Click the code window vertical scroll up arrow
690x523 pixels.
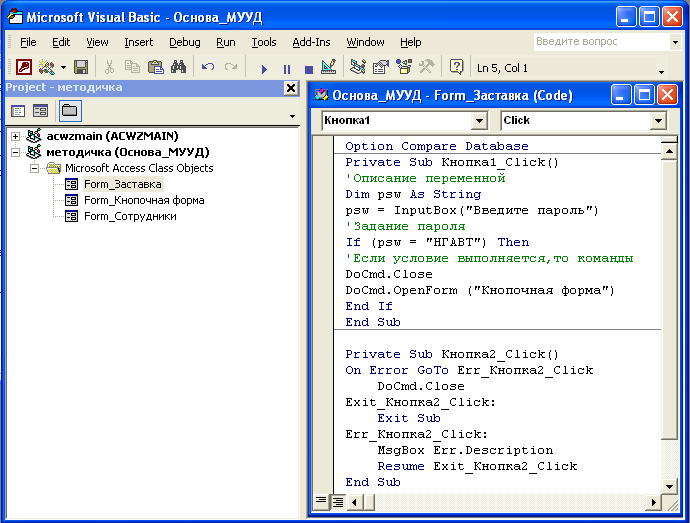669,151
